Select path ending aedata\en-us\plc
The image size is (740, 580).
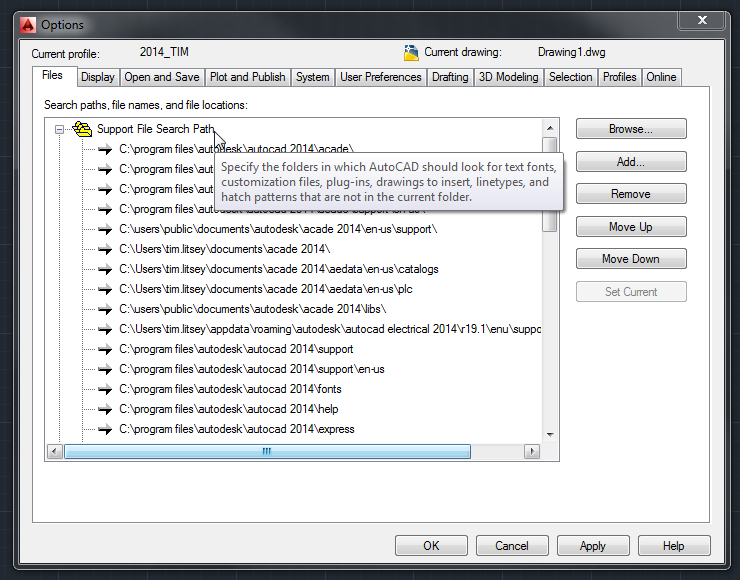[266, 289]
